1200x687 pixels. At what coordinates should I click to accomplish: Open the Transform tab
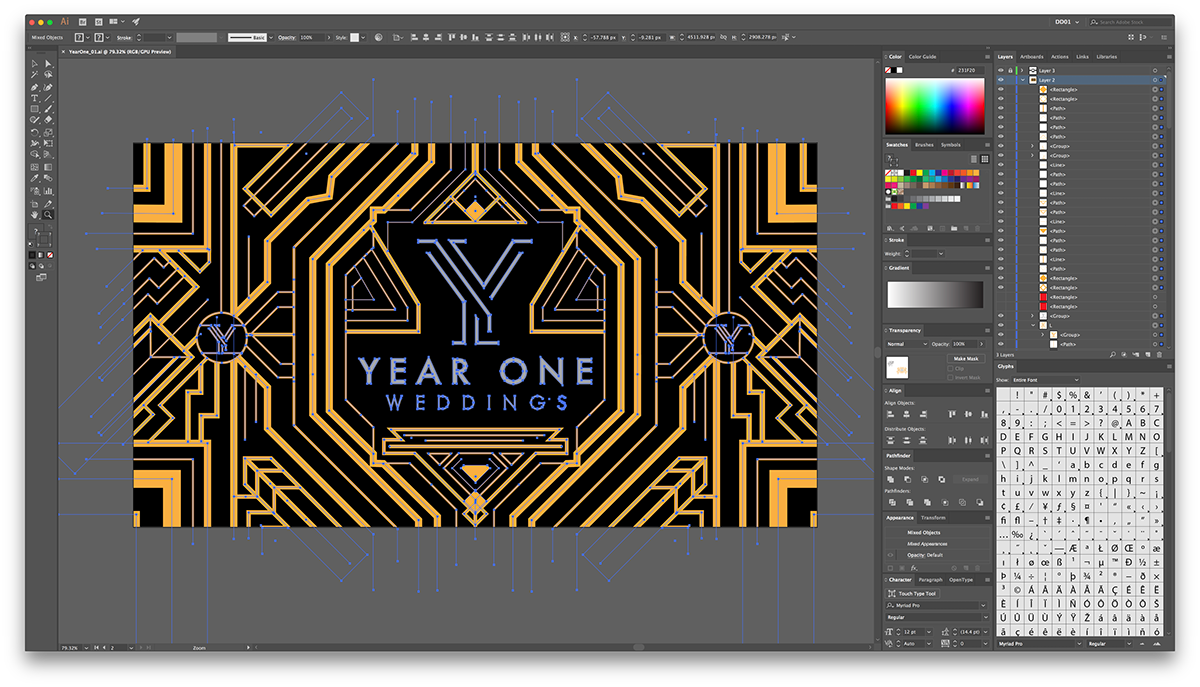coord(933,518)
